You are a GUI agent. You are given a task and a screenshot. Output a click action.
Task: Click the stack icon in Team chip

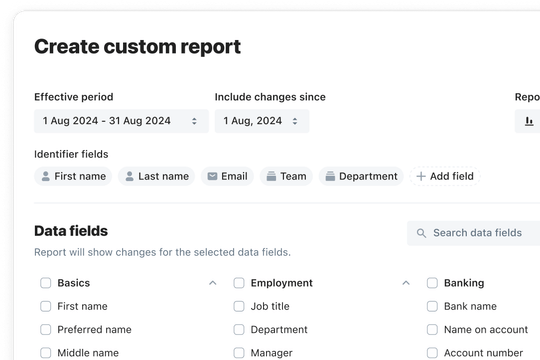[x=271, y=176]
